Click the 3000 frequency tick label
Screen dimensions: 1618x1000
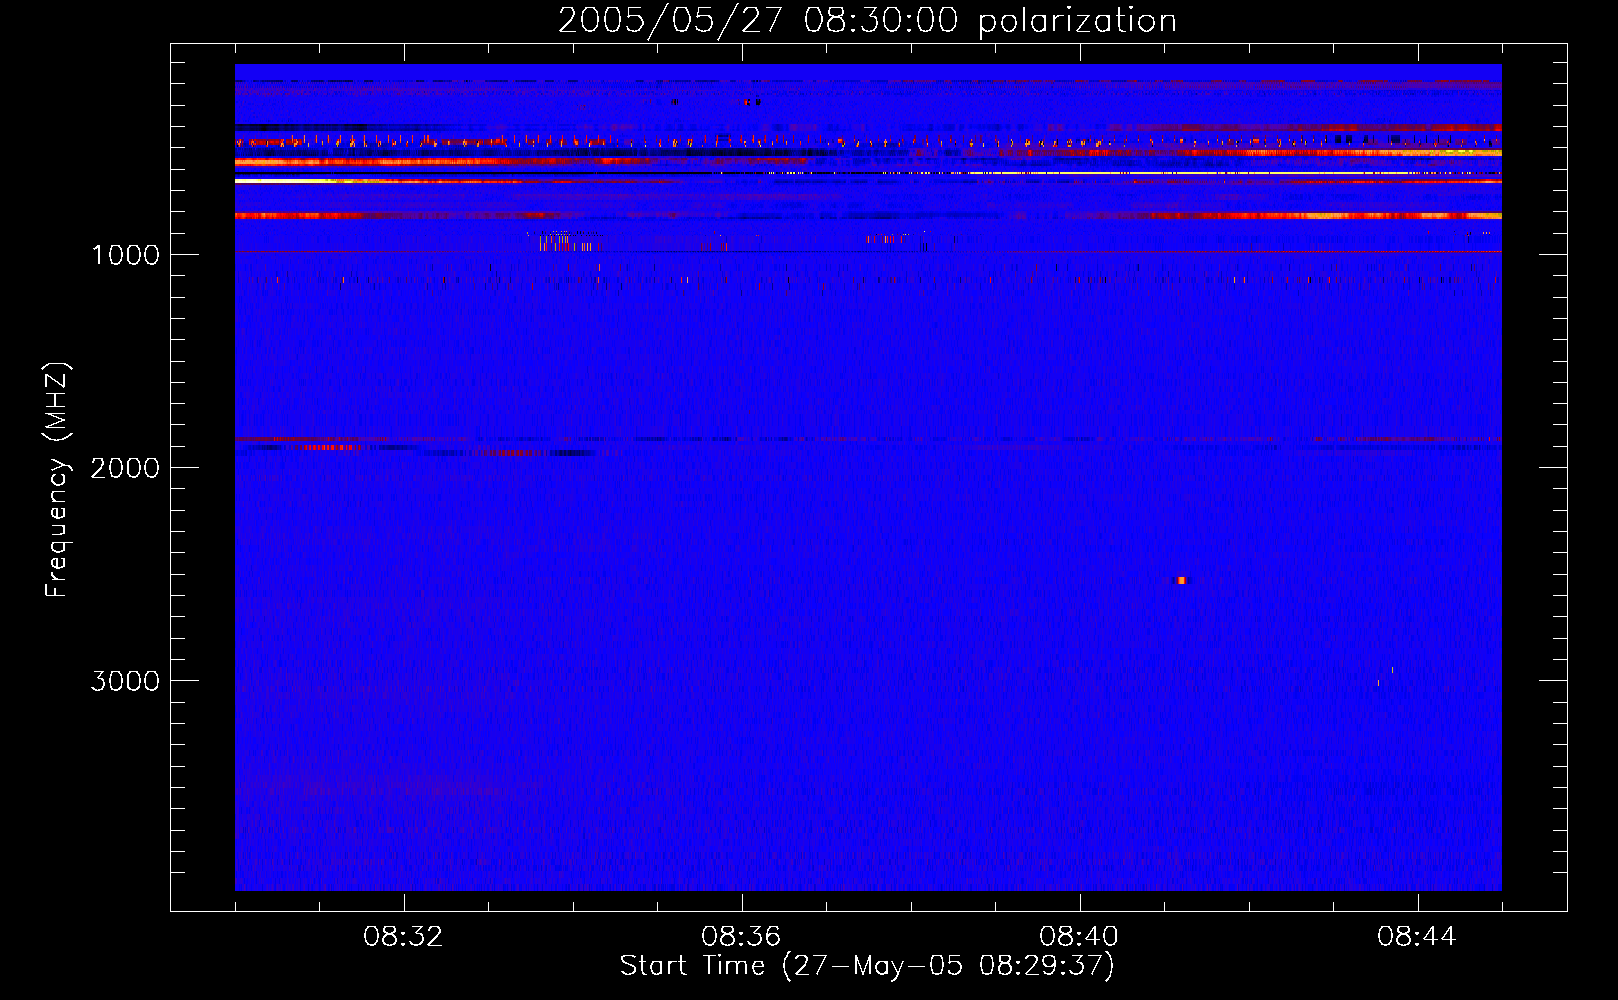[125, 681]
